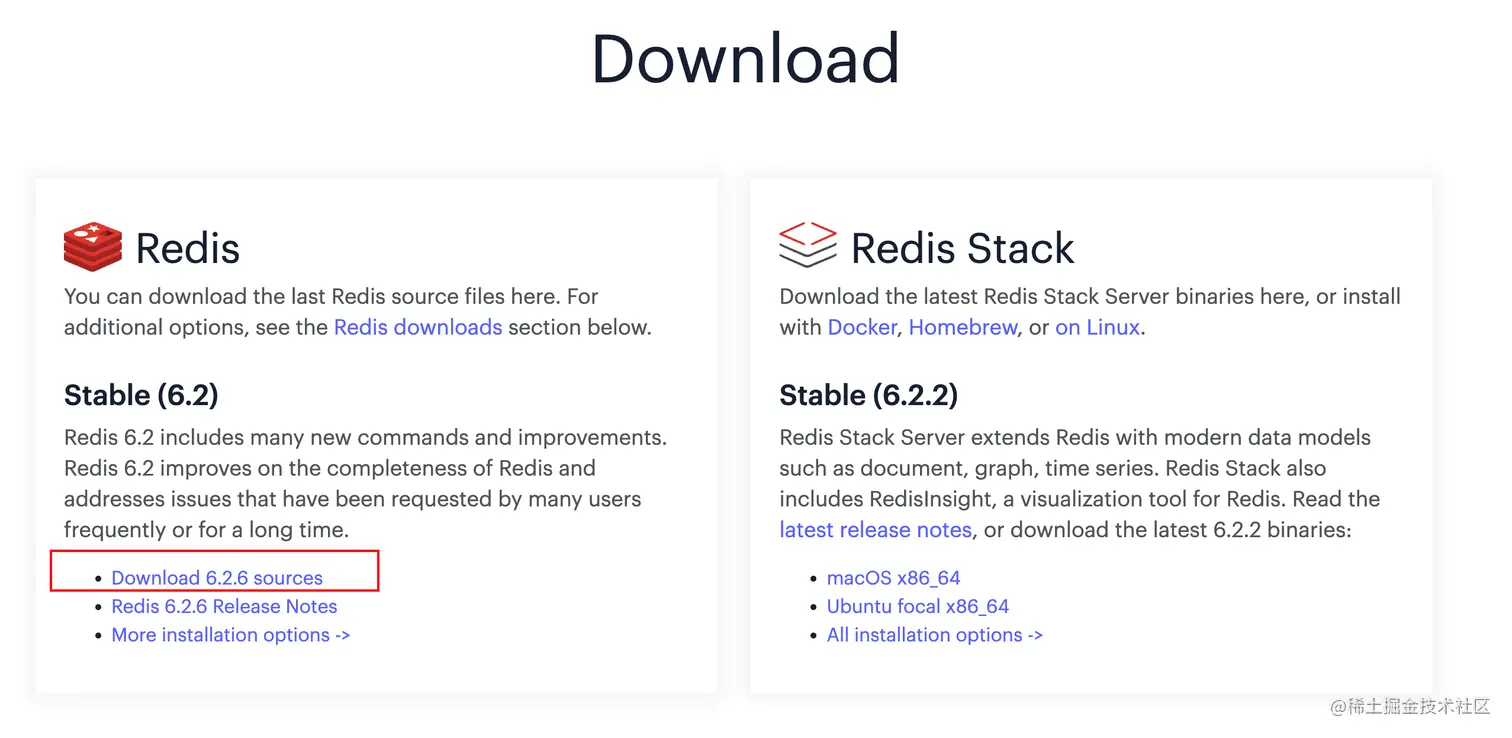1512x738 pixels.
Task: Click More installation options arrow link
Action: point(230,635)
